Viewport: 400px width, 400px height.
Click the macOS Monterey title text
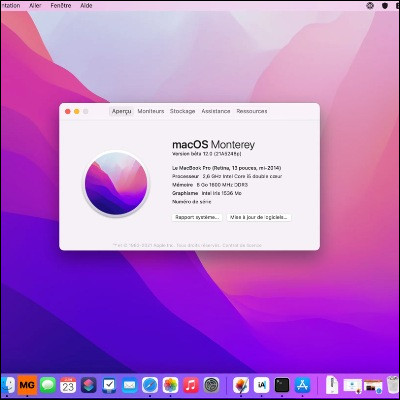click(213, 145)
